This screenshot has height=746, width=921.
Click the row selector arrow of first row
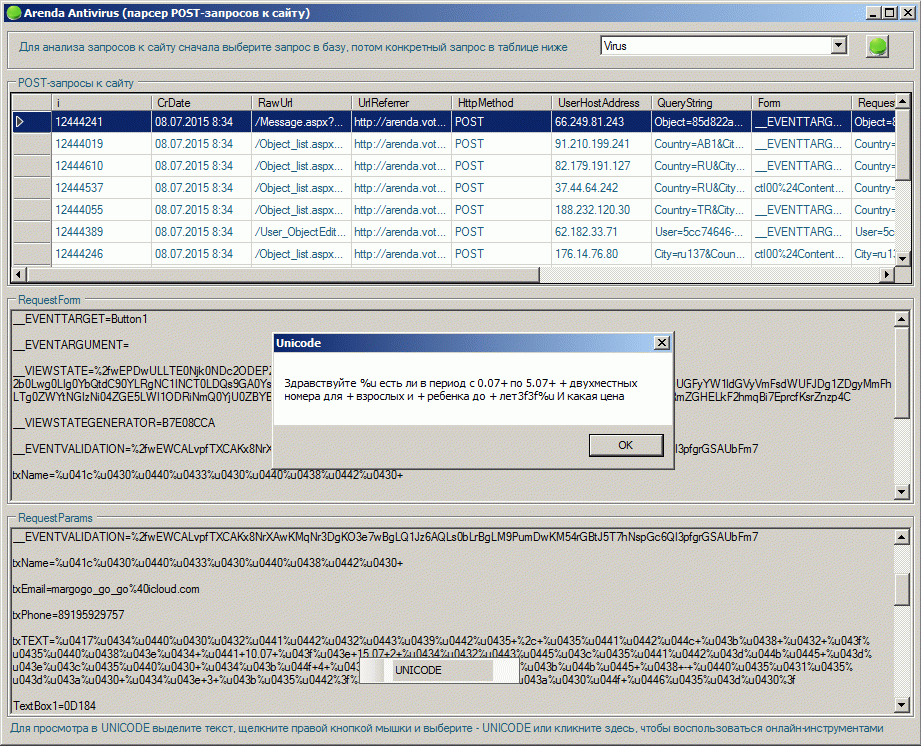coord(32,122)
